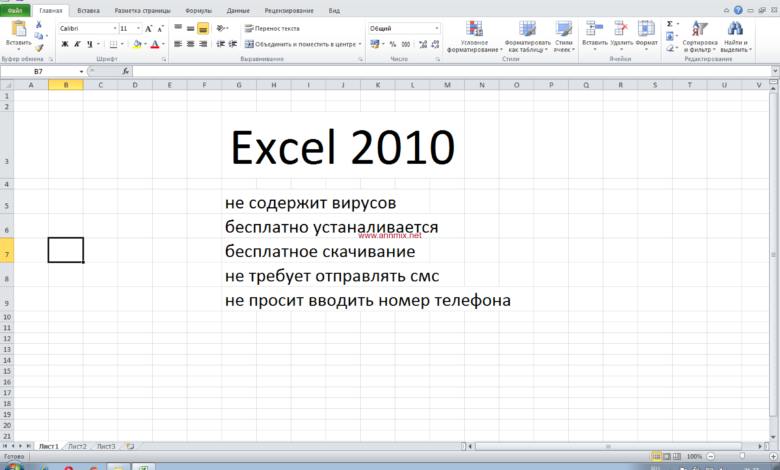The image size is (780, 470).
Task: Apply the red font color A
Action: pos(155,44)
